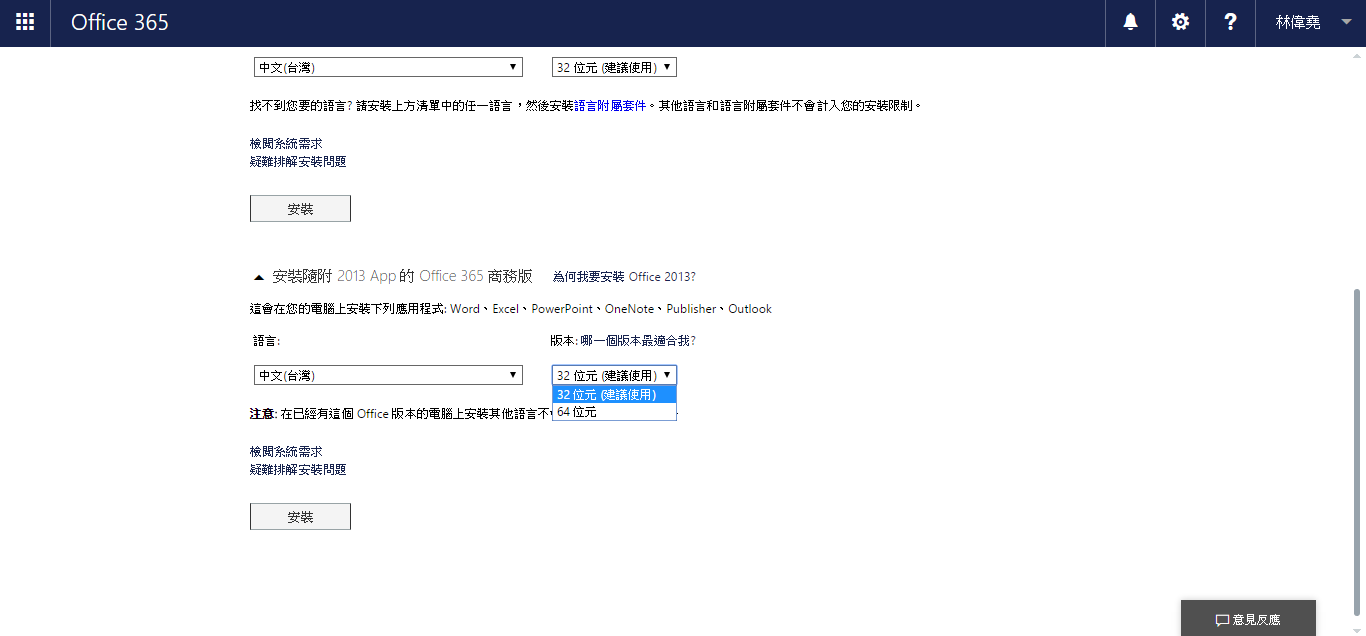Click the scrollbar up arrow
Viewport: 1366px width, 636px height.
click(1357, 56)
